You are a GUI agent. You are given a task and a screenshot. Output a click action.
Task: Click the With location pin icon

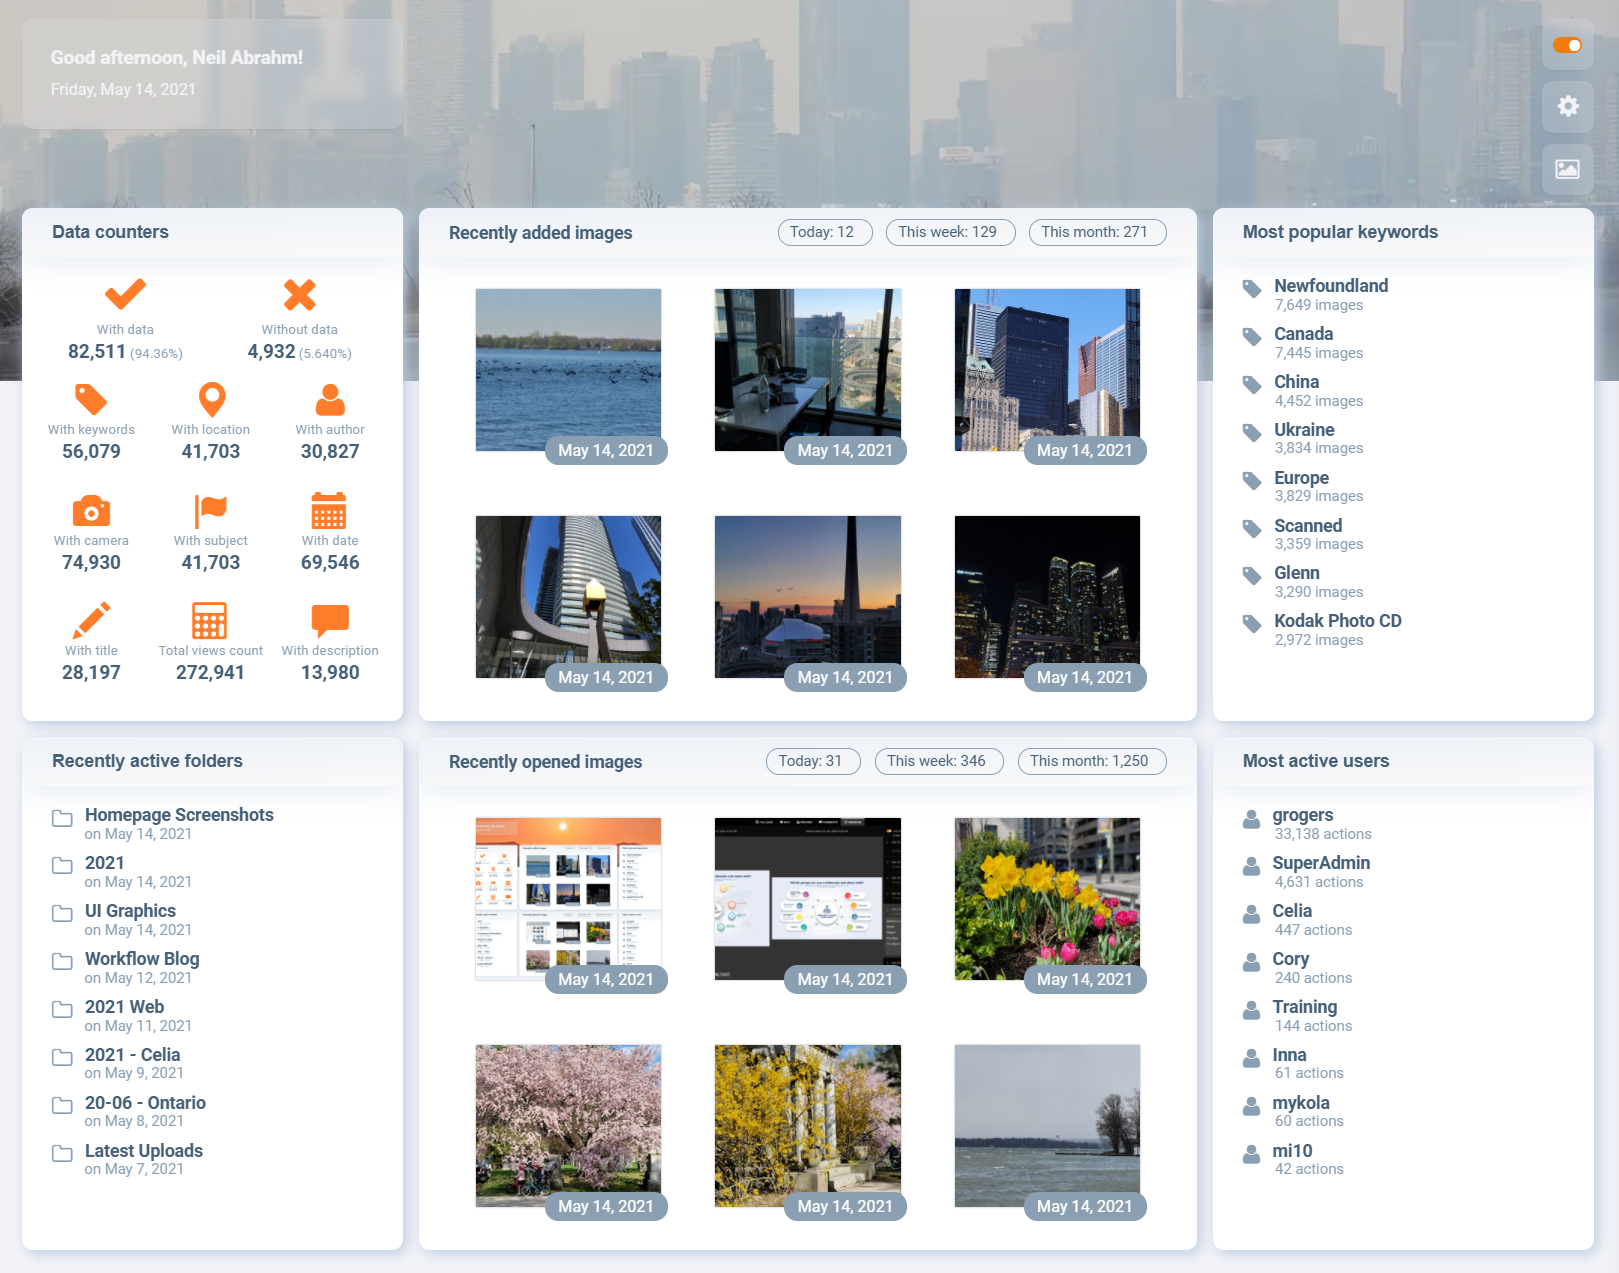(210, 399)
